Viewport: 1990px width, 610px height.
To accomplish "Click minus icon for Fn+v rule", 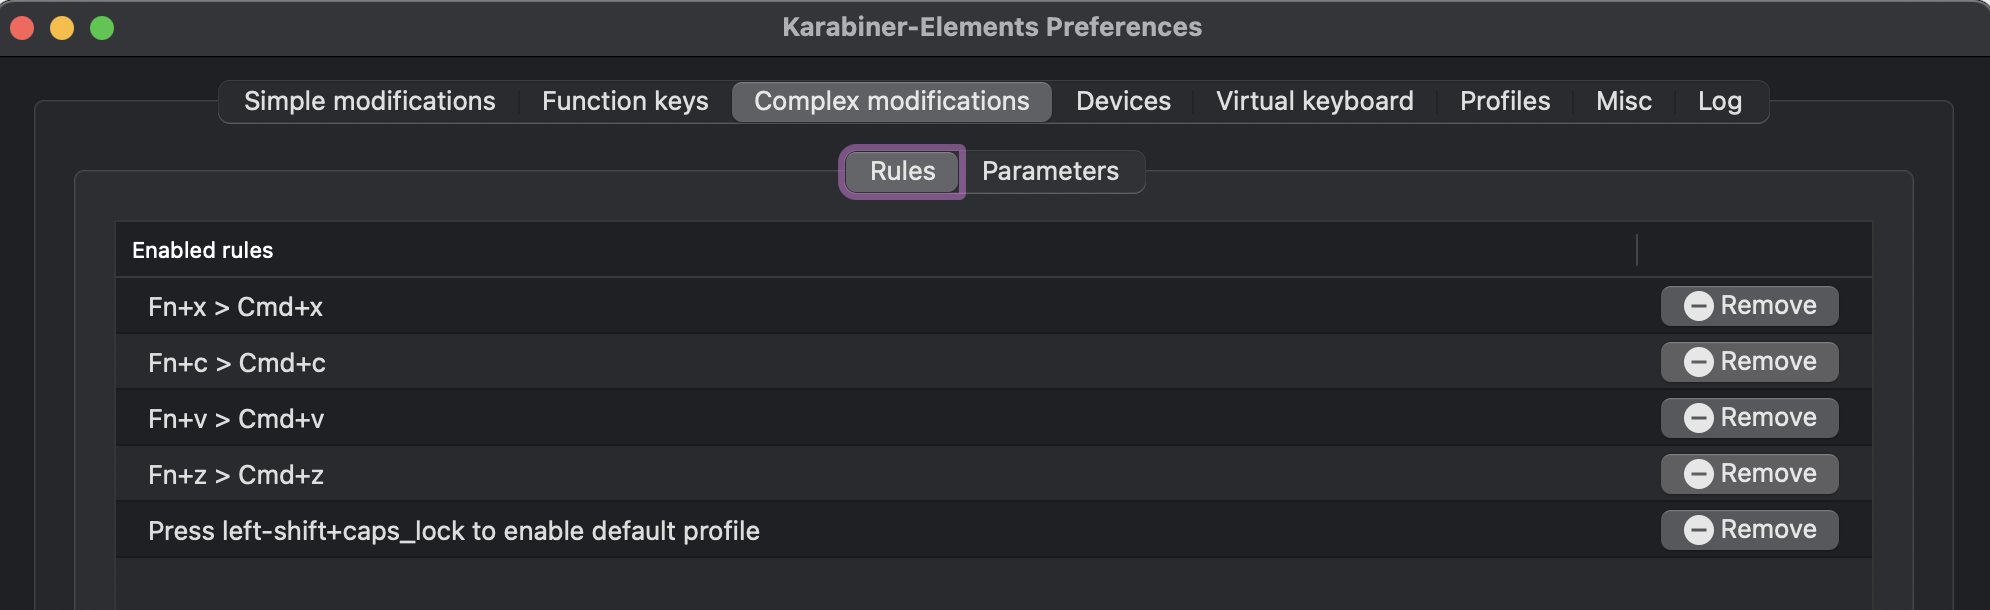I will coord(1698,418).
